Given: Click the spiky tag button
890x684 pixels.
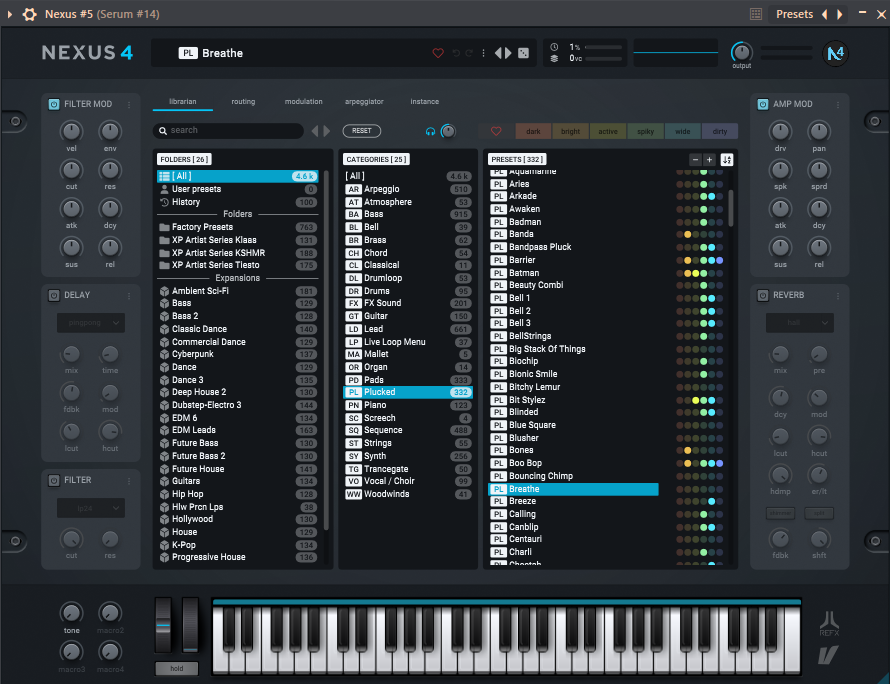Looking at the screenshot, I should click(x=645, y=131).
